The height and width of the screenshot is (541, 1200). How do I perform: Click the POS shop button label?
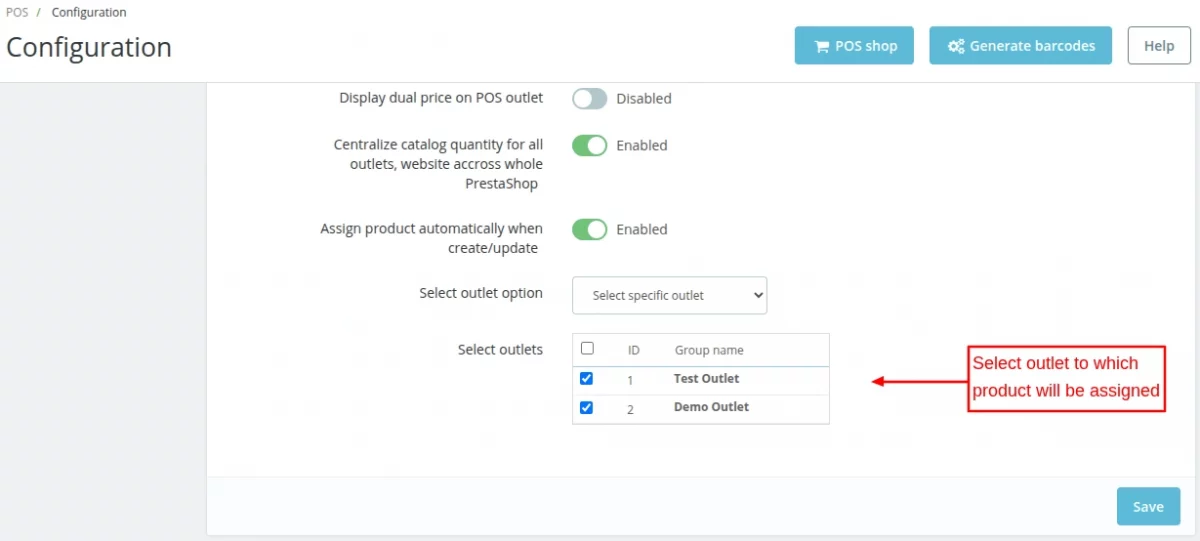point(866,46)
